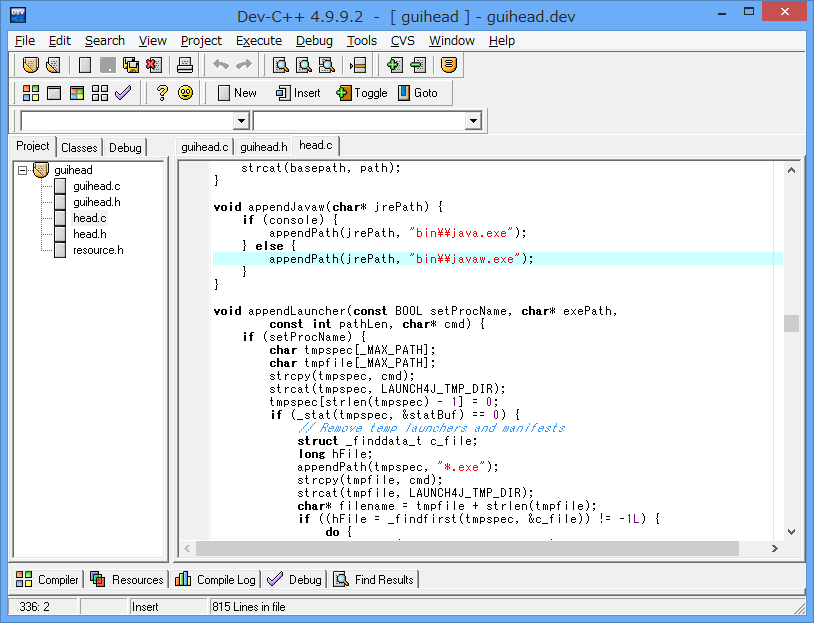Image resolution: width=814 pixels, height=623 pixels.
Task: Open resource.h in project tree
Action: click(98, 250)
